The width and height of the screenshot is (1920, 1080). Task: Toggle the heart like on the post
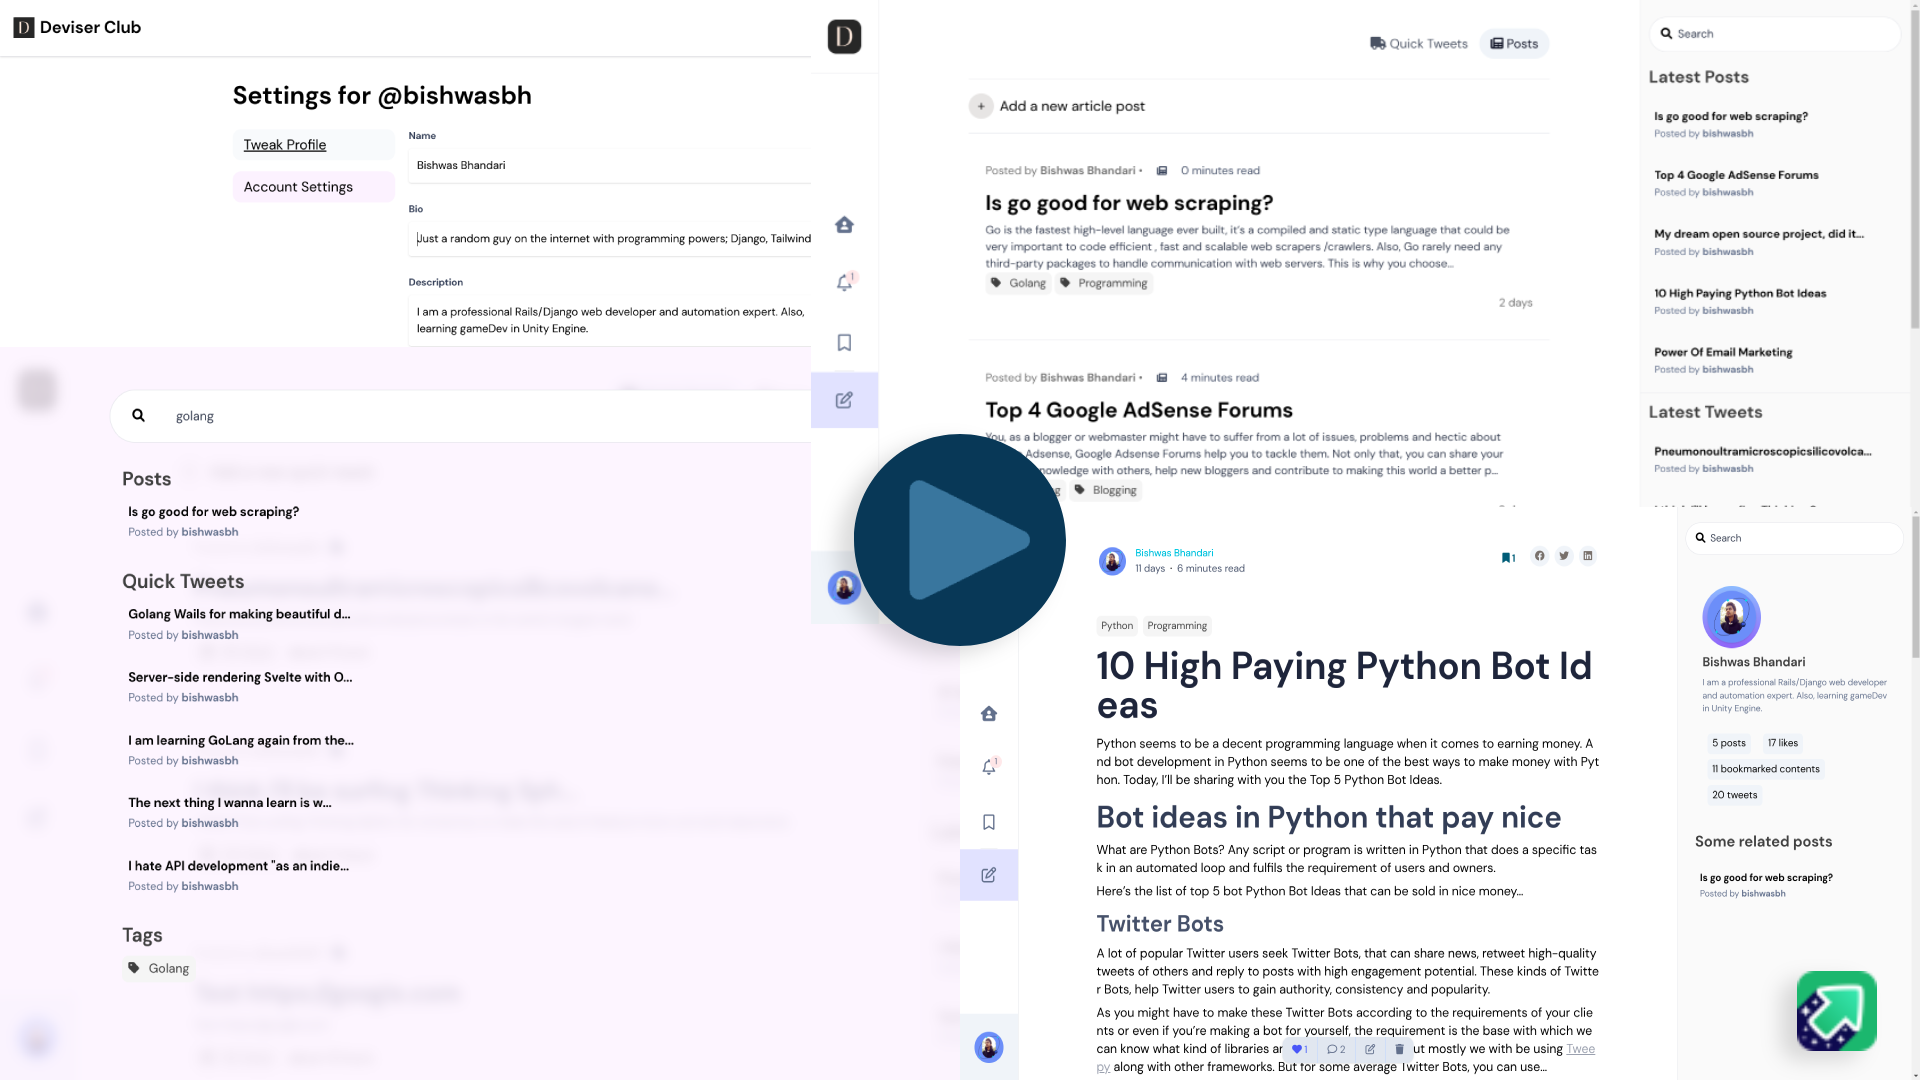1298,1049
